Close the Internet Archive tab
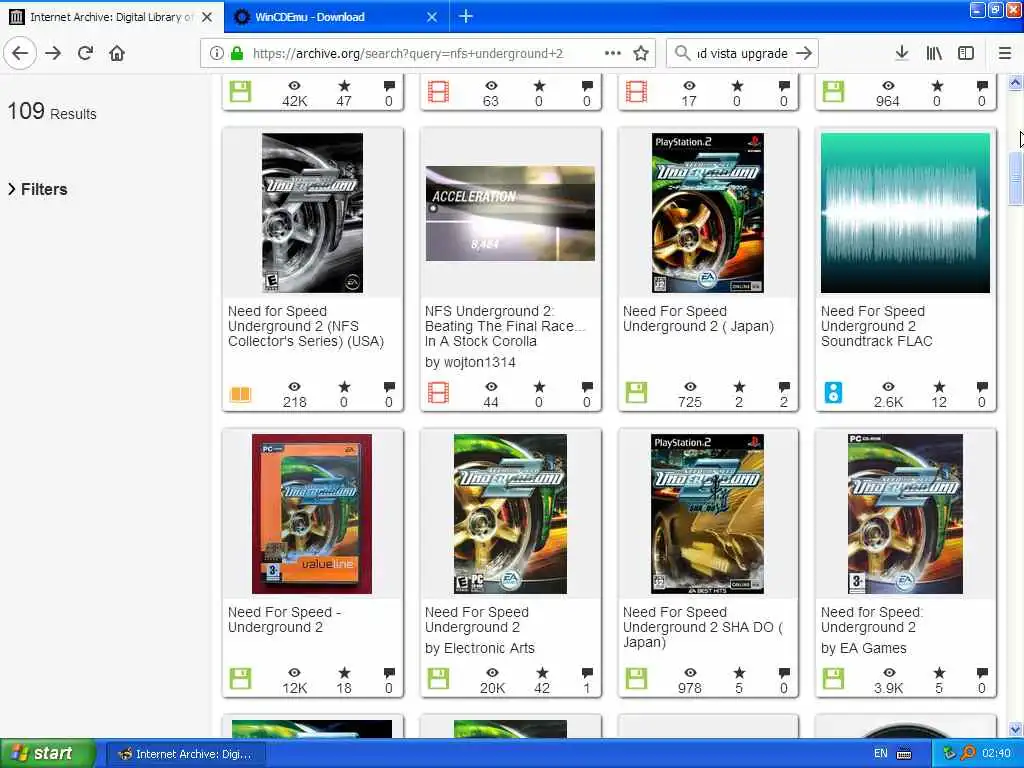This screenshot has height=768, width=1024. point(207,17)
